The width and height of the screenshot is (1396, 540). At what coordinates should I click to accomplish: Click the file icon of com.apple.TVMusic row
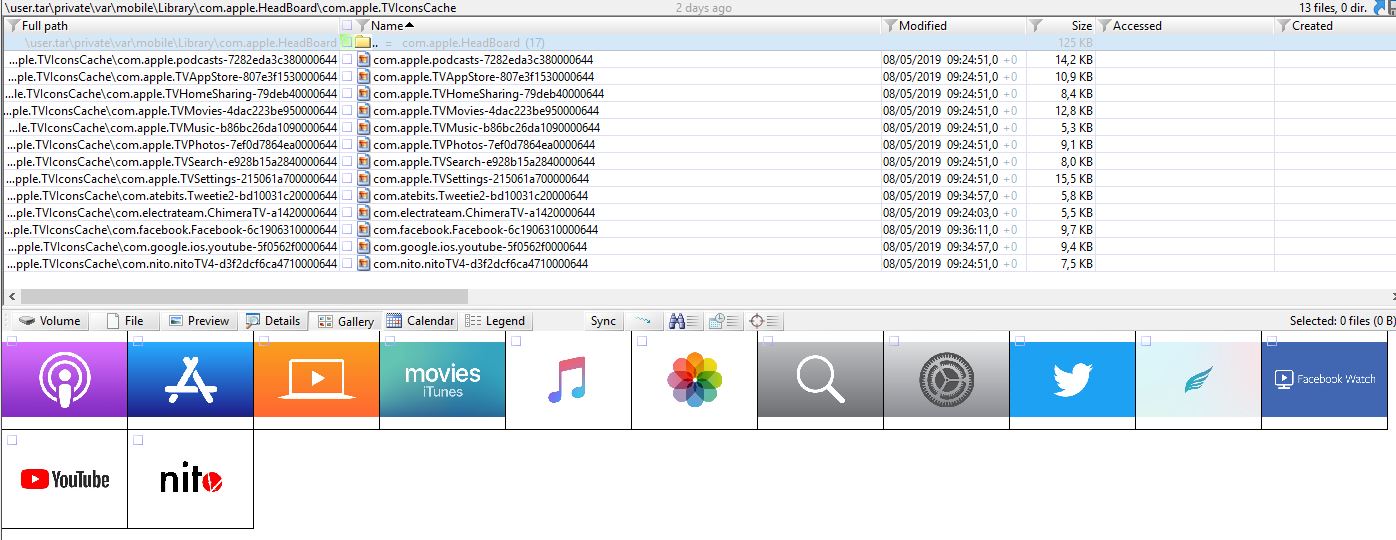coord(364,128)
